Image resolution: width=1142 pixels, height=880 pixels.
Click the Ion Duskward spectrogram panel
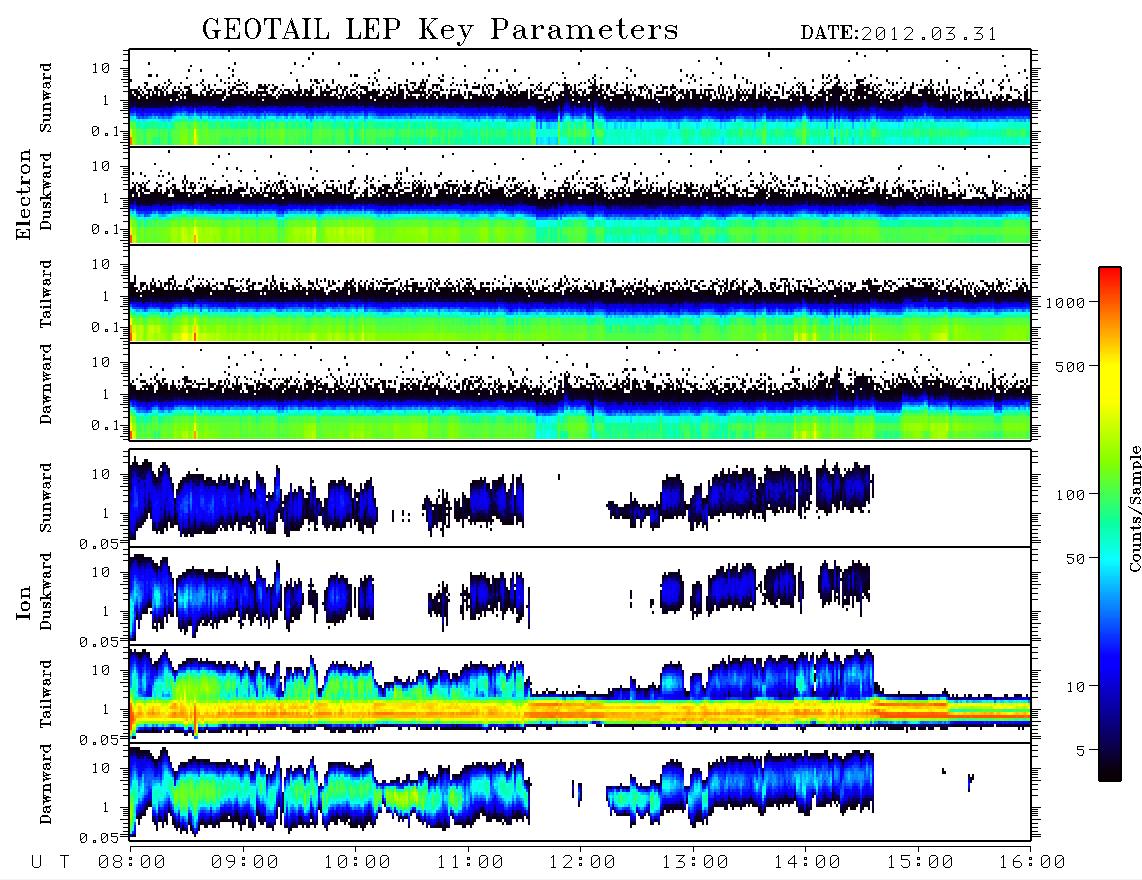580,596
